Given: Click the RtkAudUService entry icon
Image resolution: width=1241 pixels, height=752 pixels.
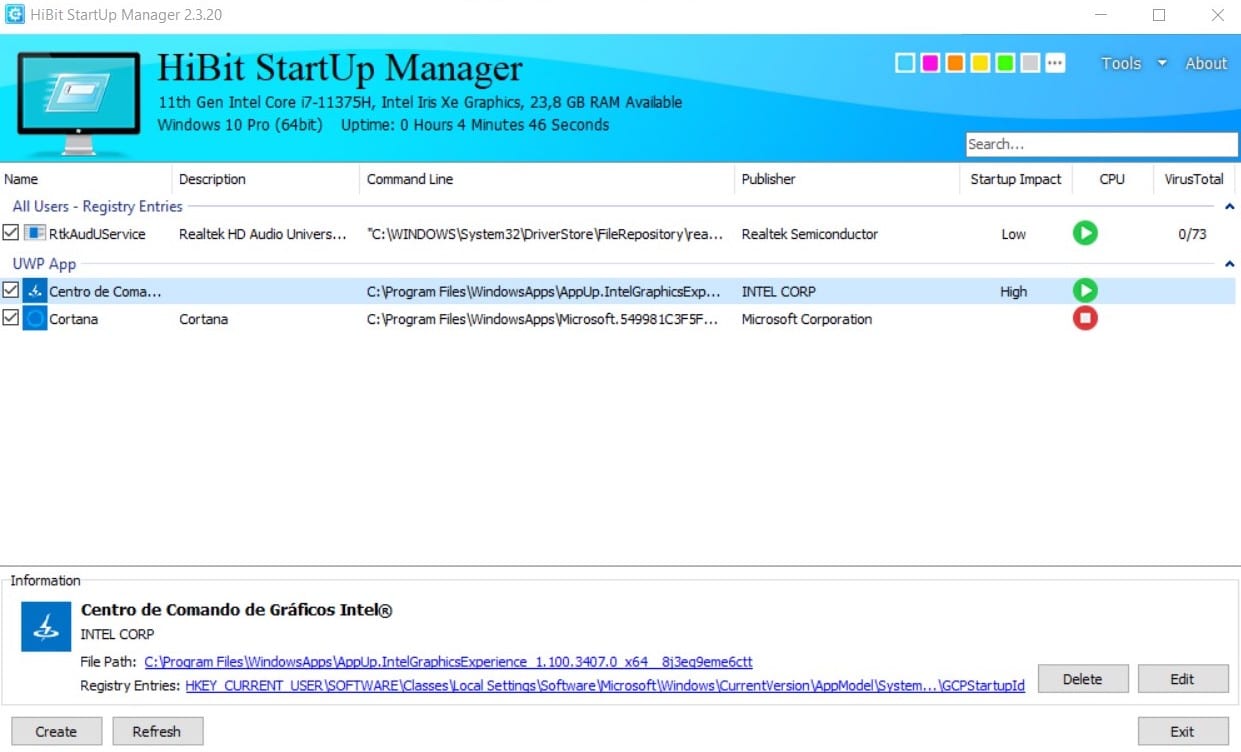Looking at the screenshot, I should (35, 233).
